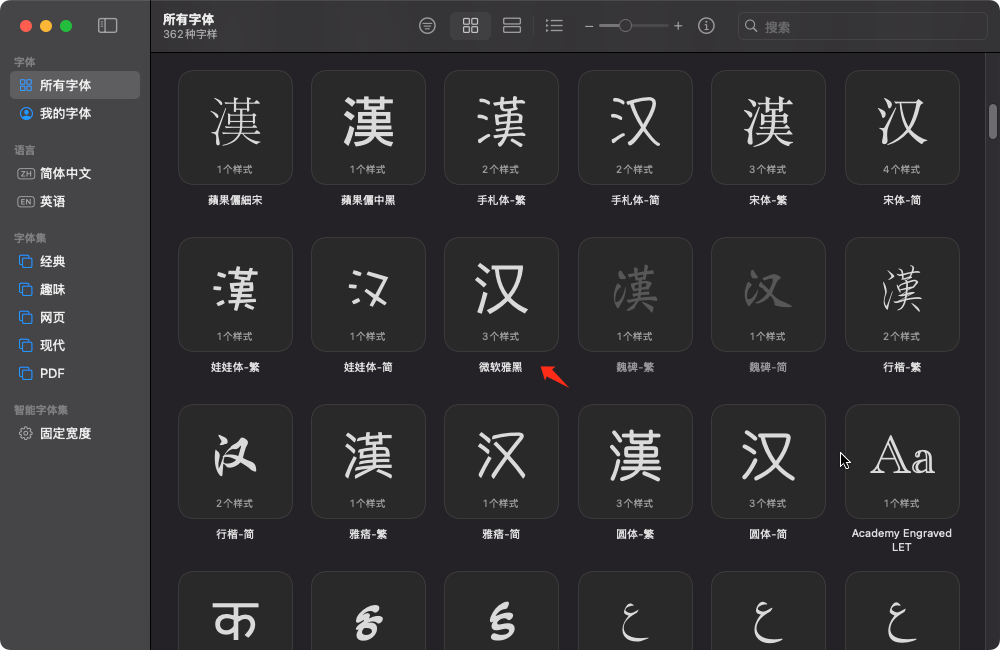Switch to list view layout

pos(554,26)
